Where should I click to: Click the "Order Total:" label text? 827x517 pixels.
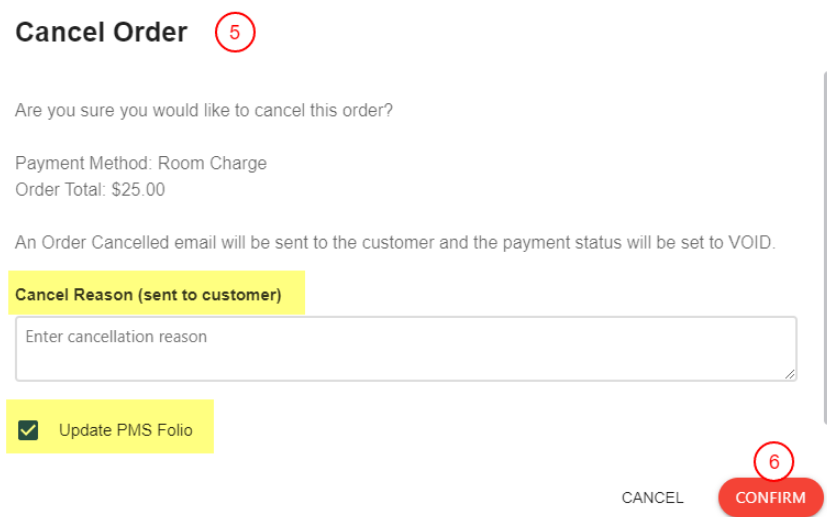point(59,189)
